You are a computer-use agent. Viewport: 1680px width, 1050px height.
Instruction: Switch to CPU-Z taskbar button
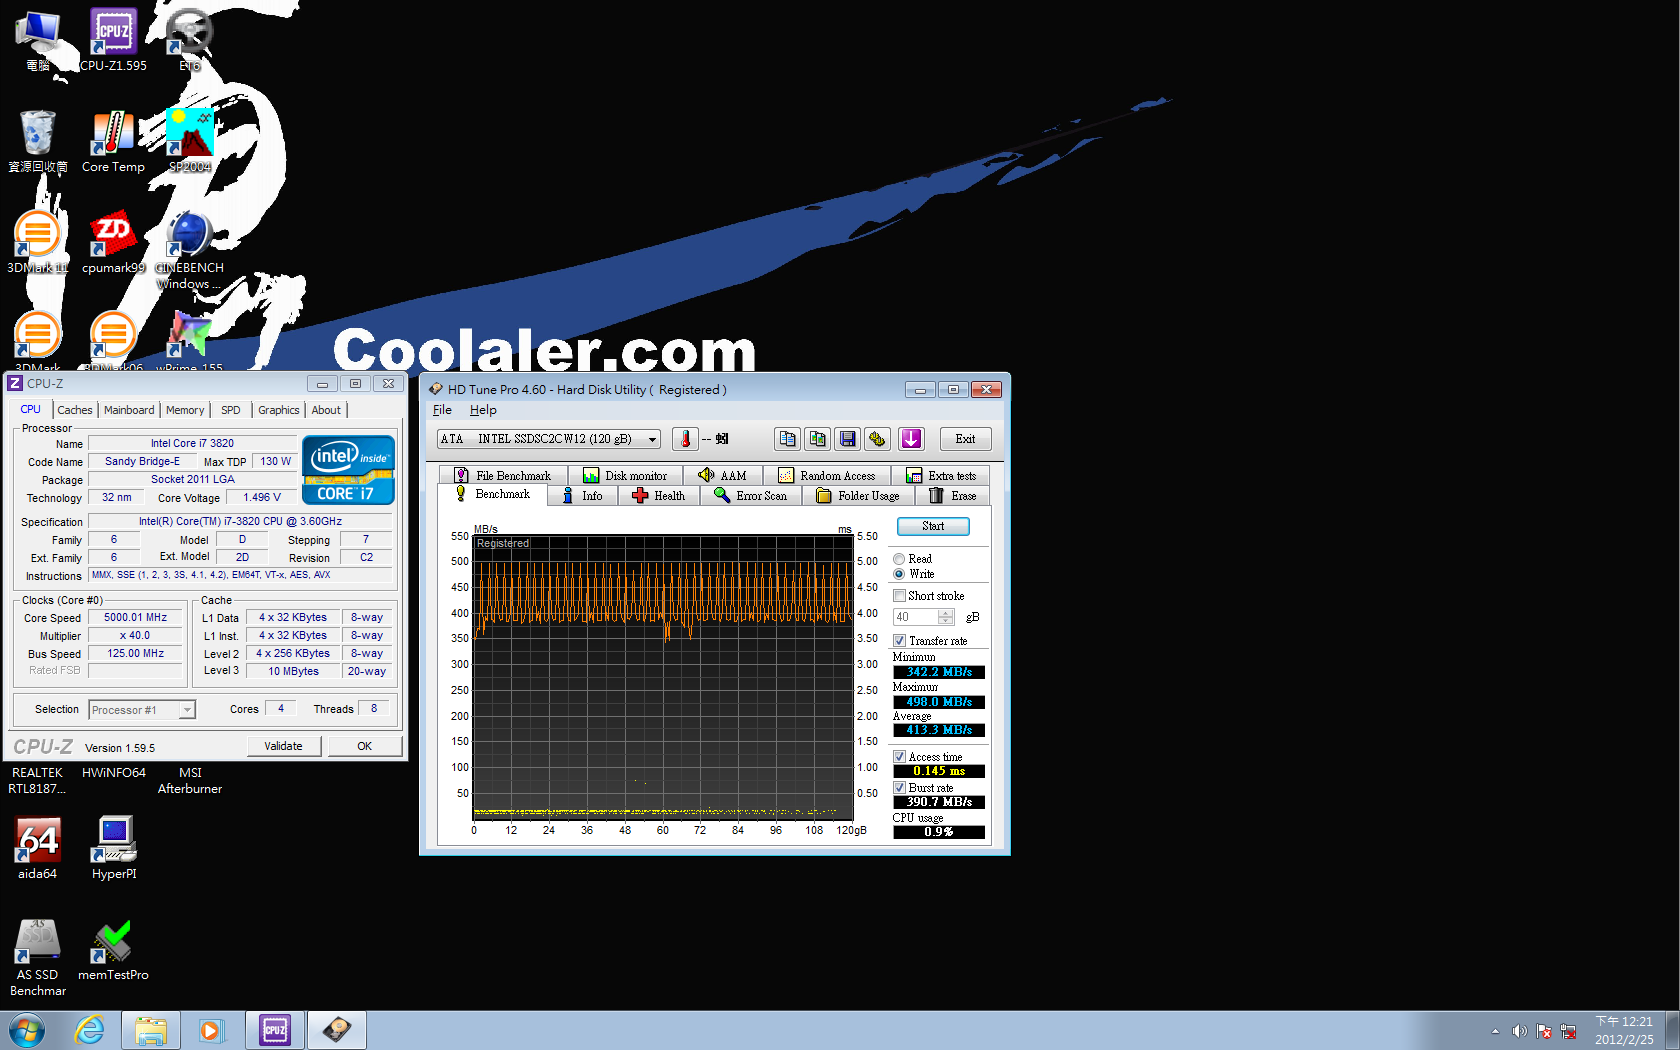click(274, 1030)
